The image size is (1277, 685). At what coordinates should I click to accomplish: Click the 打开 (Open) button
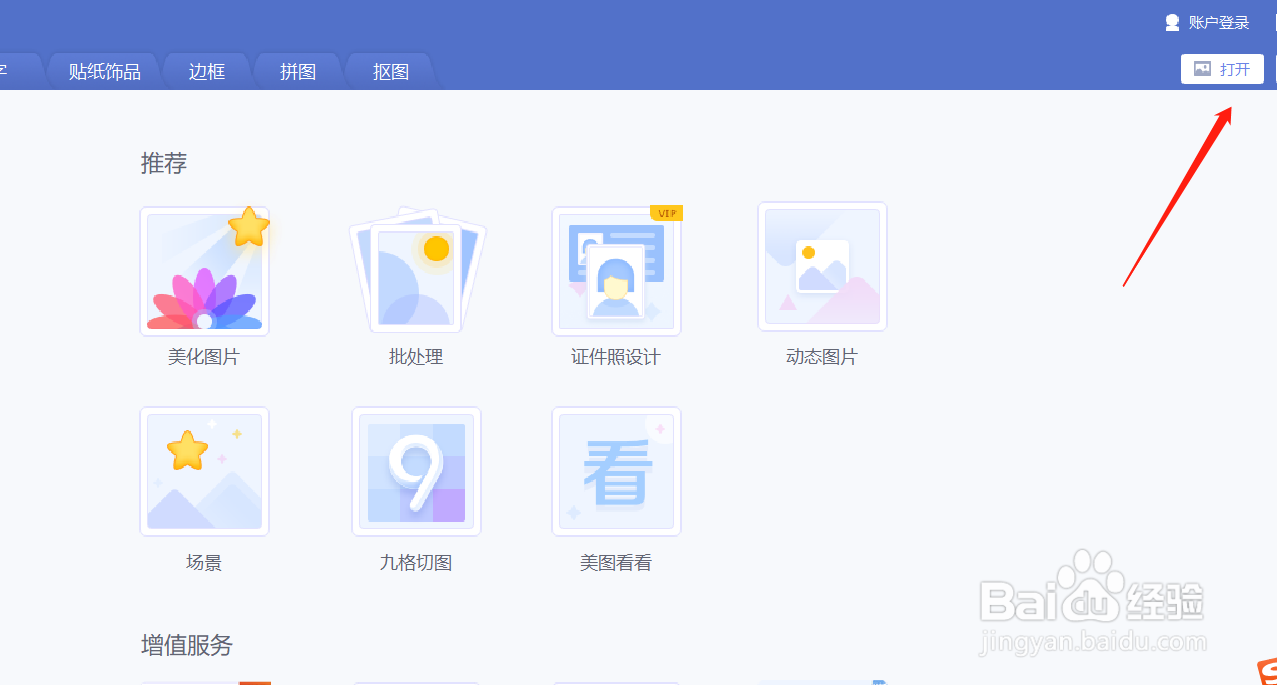tap(1222, 68)
